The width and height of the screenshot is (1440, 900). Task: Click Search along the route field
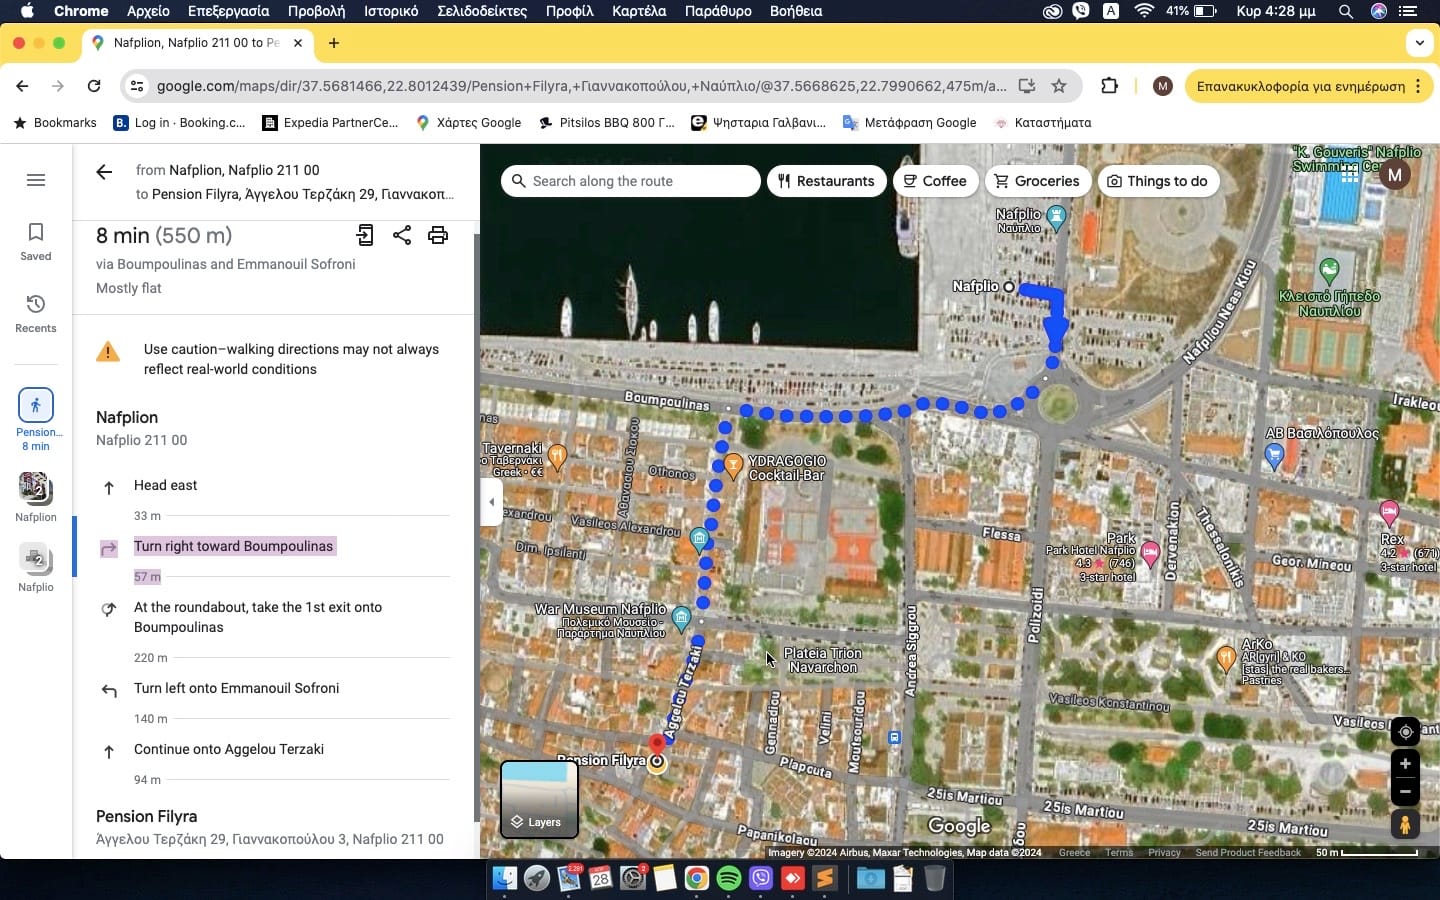pos(630,181)
